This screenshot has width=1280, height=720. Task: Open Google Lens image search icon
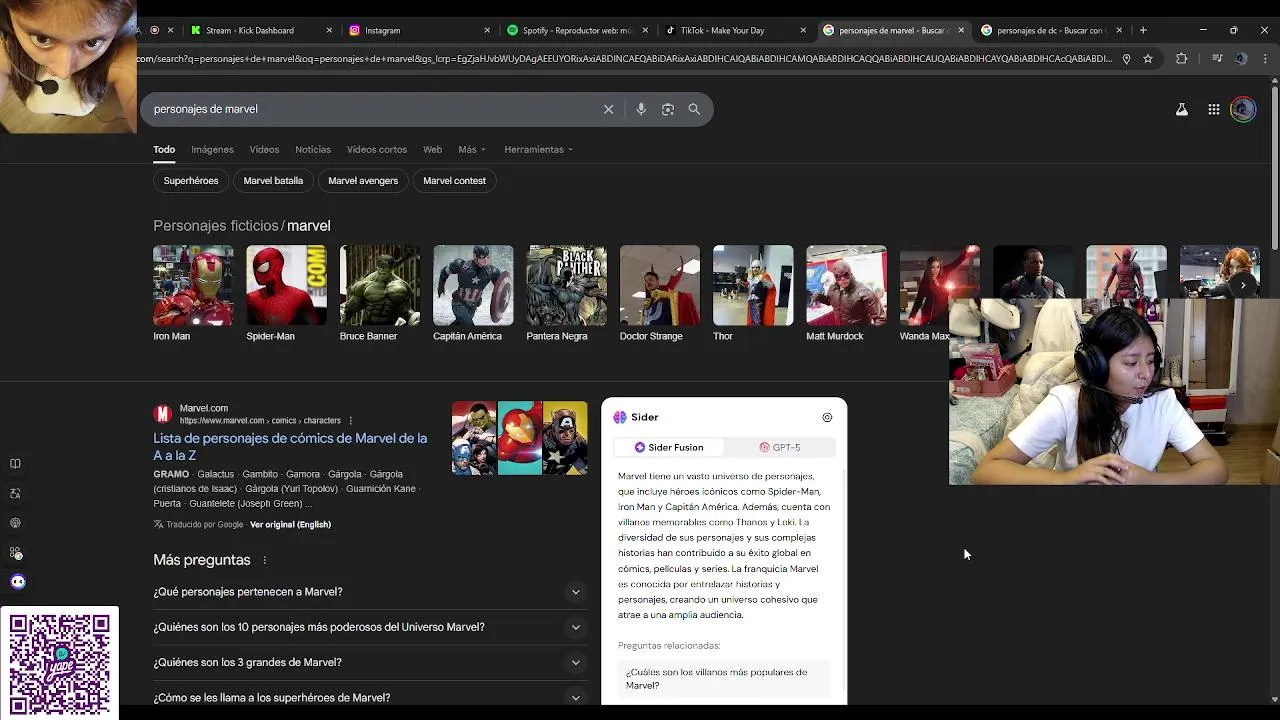tap(668, 109)
